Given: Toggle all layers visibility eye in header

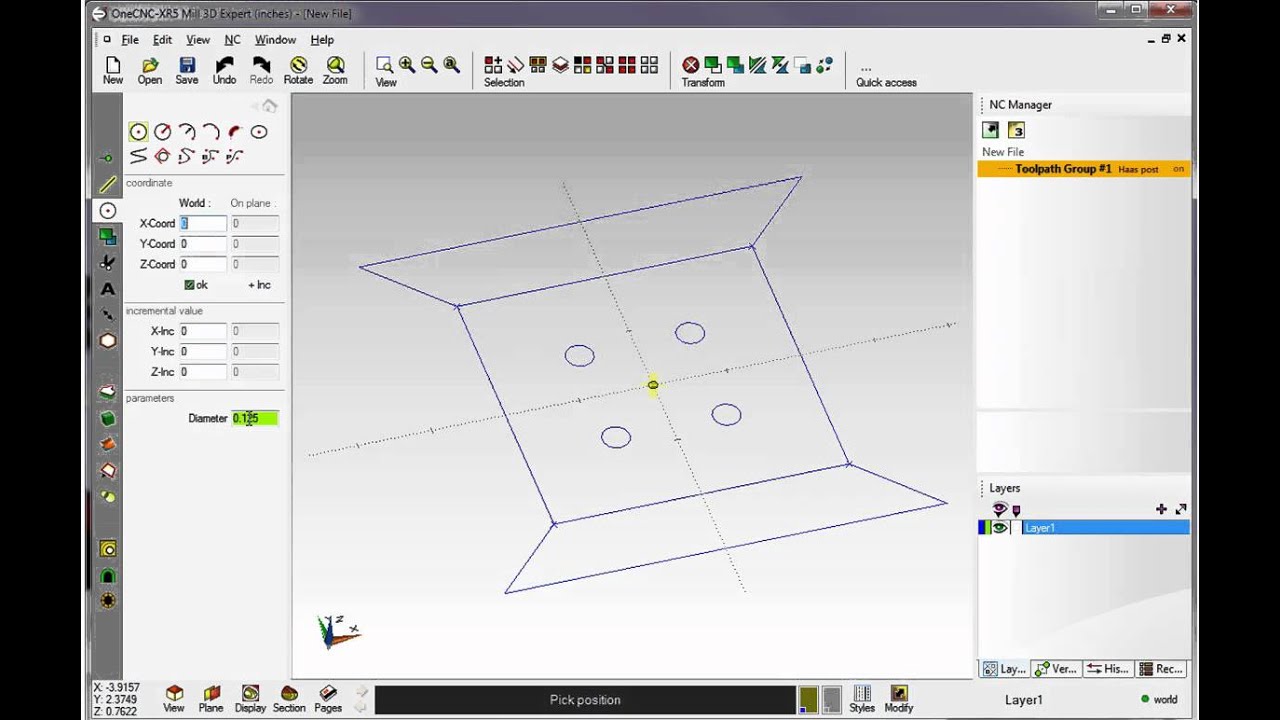Looking at the screenshot, I should point(999,509).
